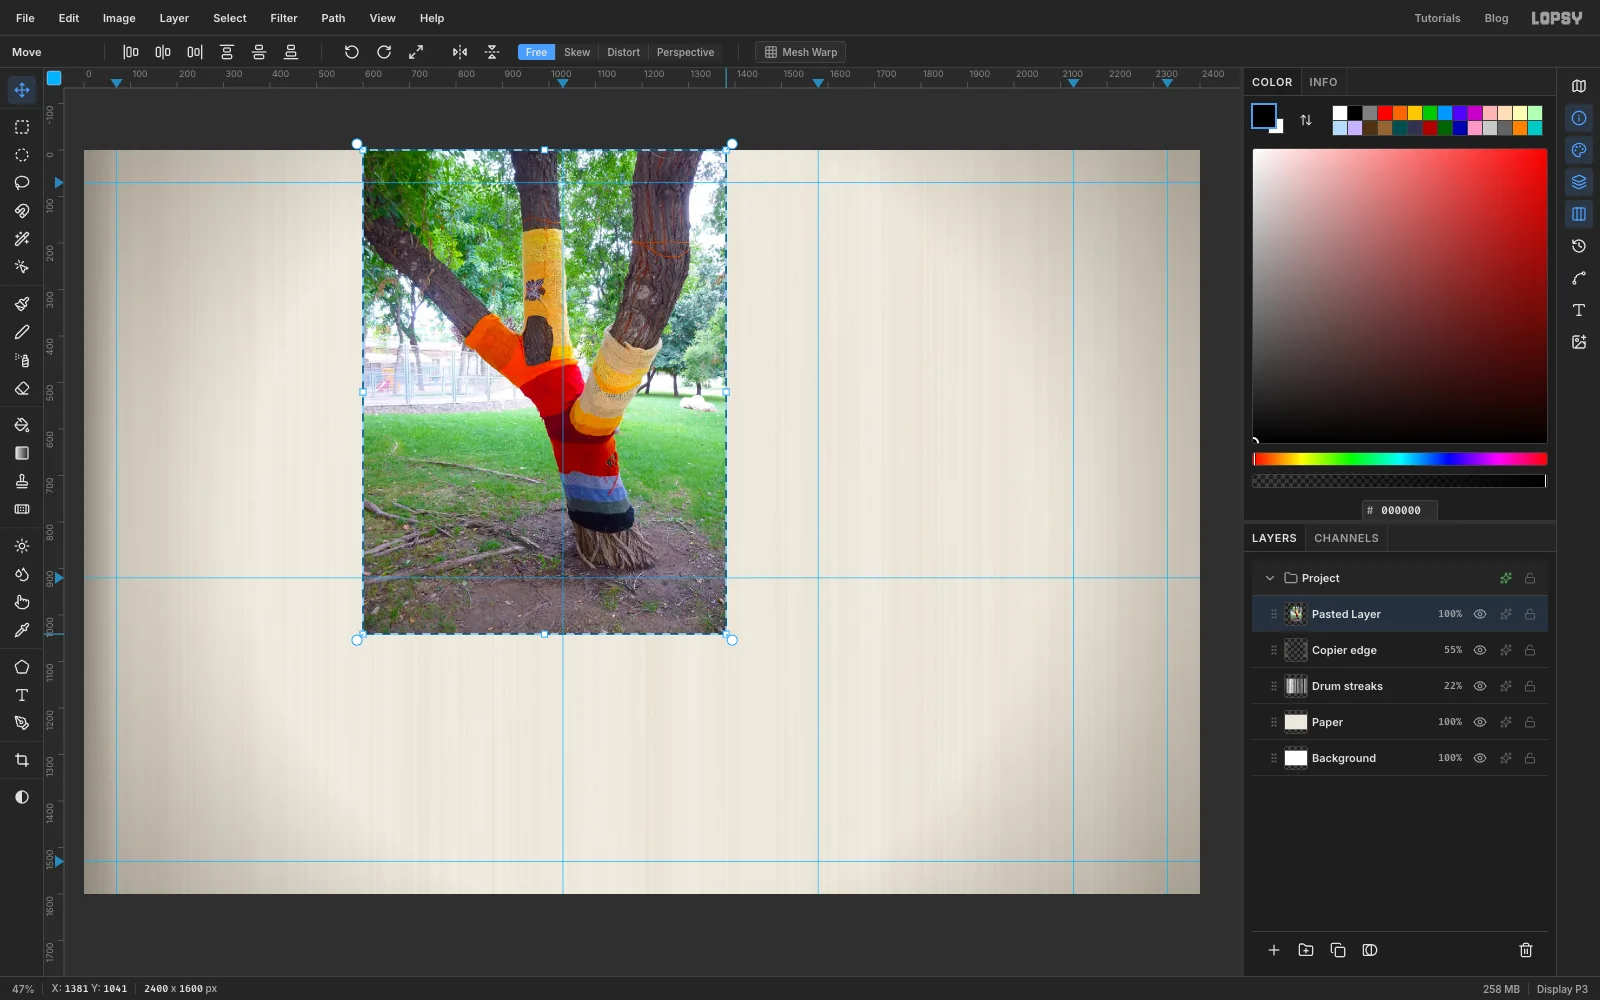Select the Move tool in the left toolbar
Screen dimensions: 1600x1000
(22, 90)
